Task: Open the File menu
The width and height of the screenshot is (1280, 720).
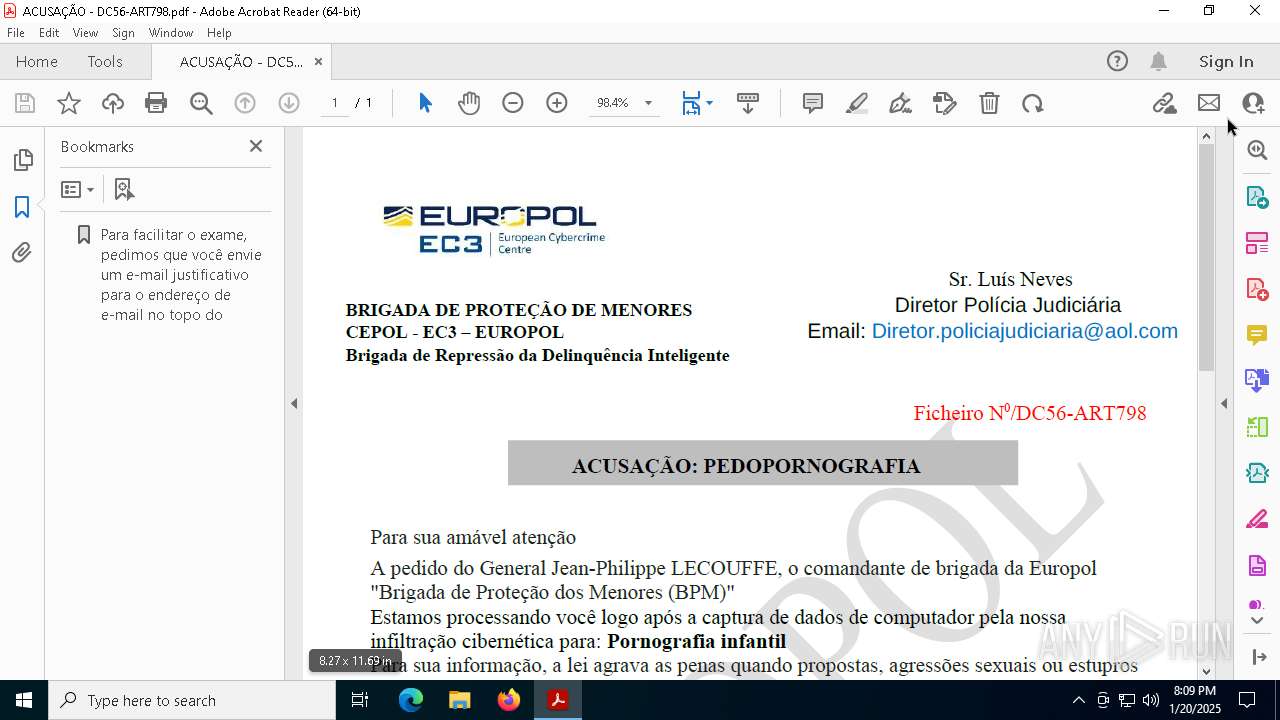Action: (x=16, y=33)
